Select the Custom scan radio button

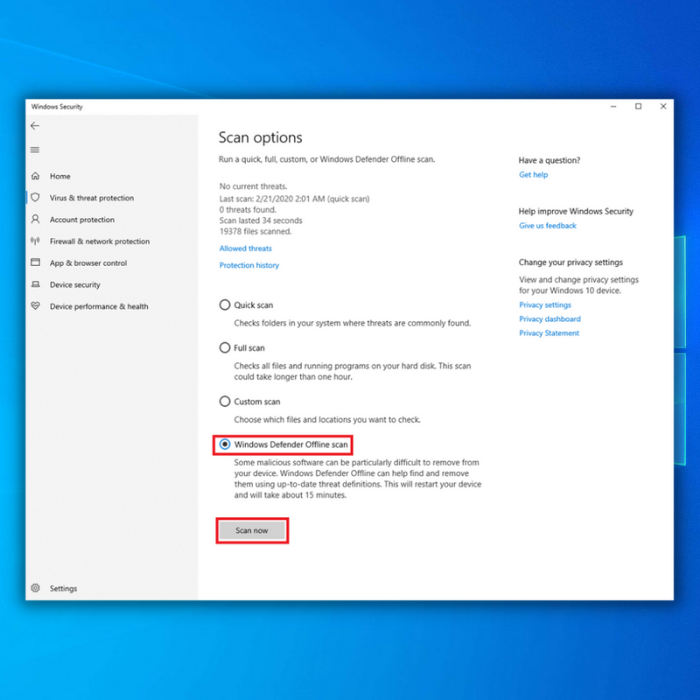tap(225, 401)
